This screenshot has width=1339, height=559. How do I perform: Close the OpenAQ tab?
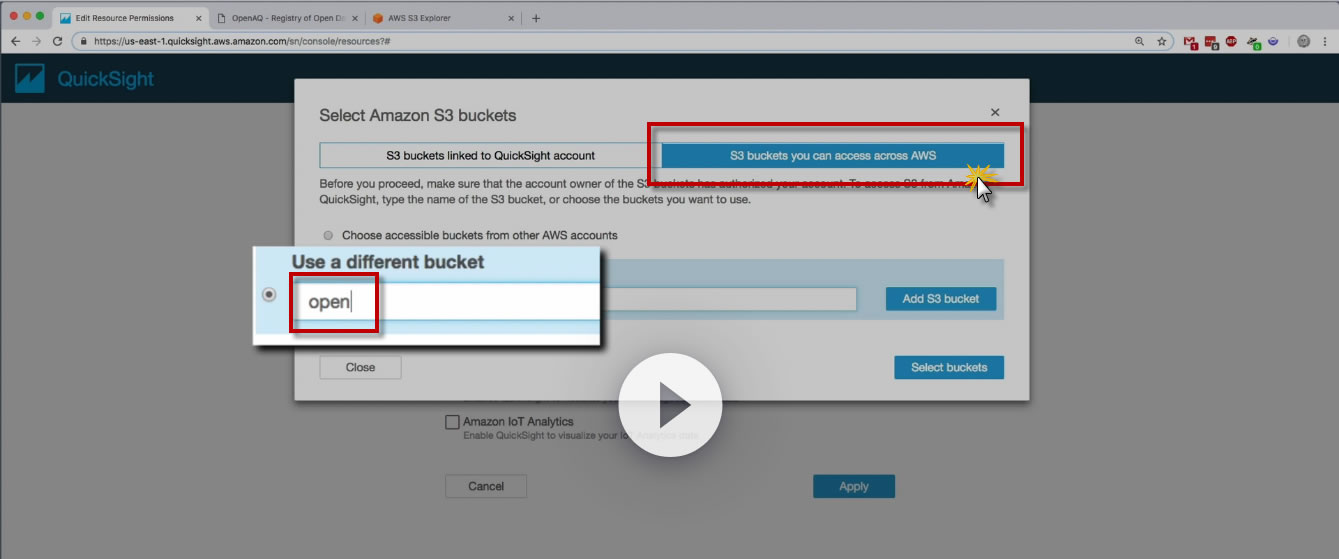click(355, 18)
